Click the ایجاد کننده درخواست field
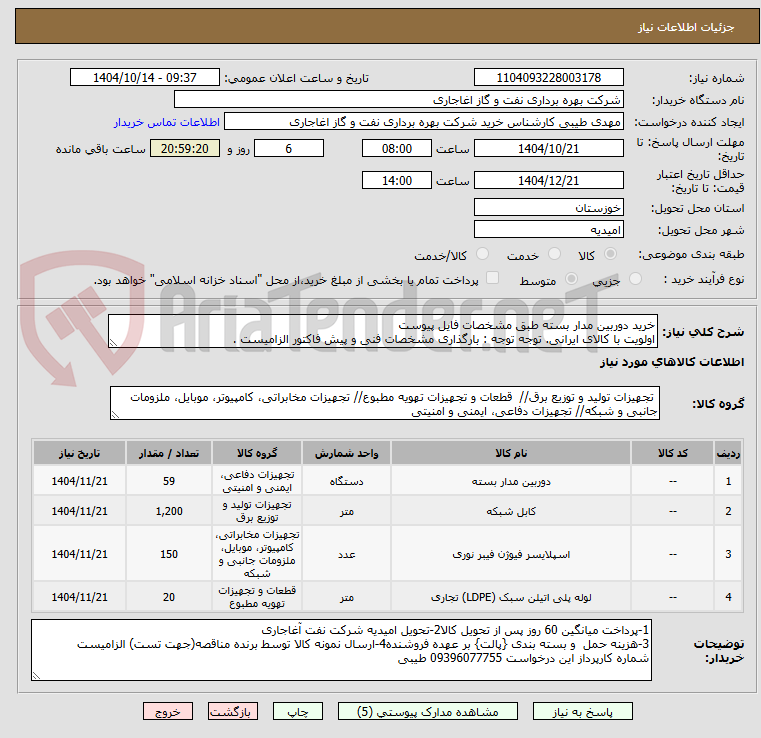Viewport: 761px width, 738px height. point(424,122)
